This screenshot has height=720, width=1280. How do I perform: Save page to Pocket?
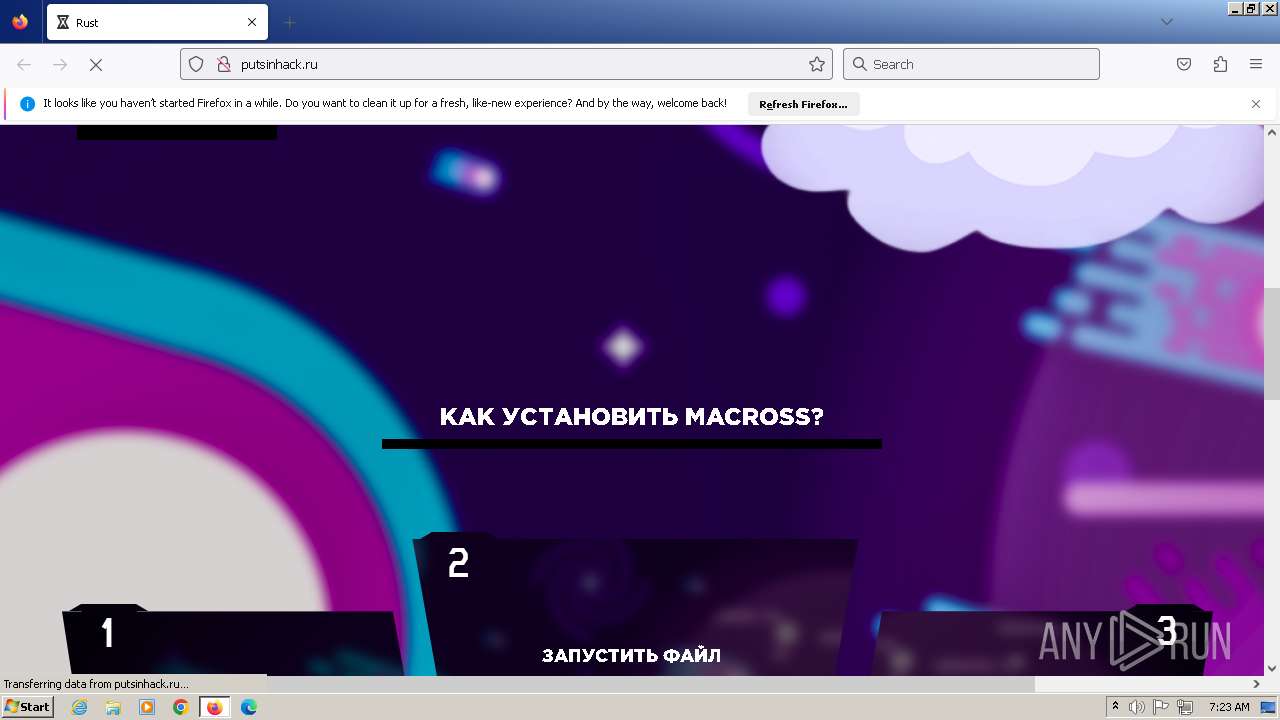1184,64
